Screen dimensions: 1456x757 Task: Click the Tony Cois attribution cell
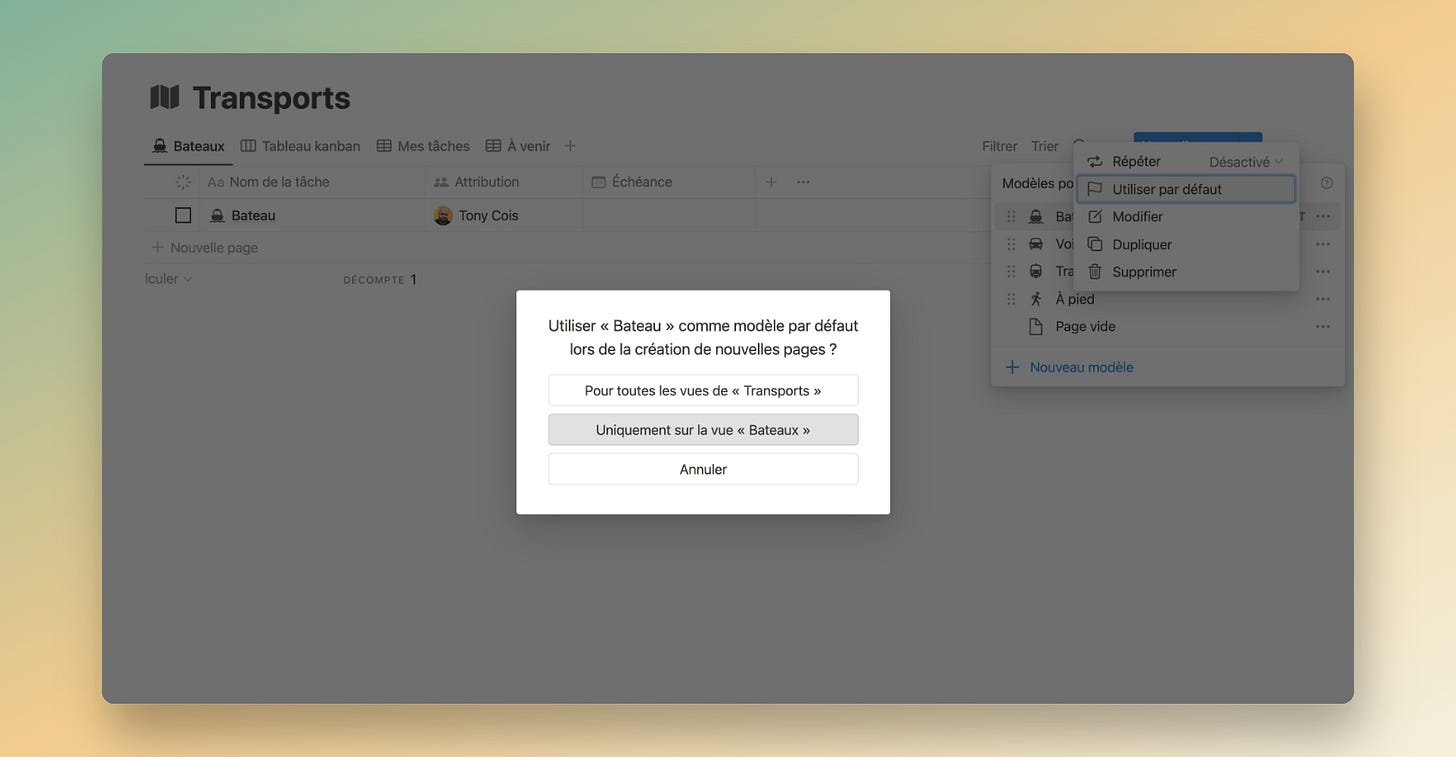[504, 215]
